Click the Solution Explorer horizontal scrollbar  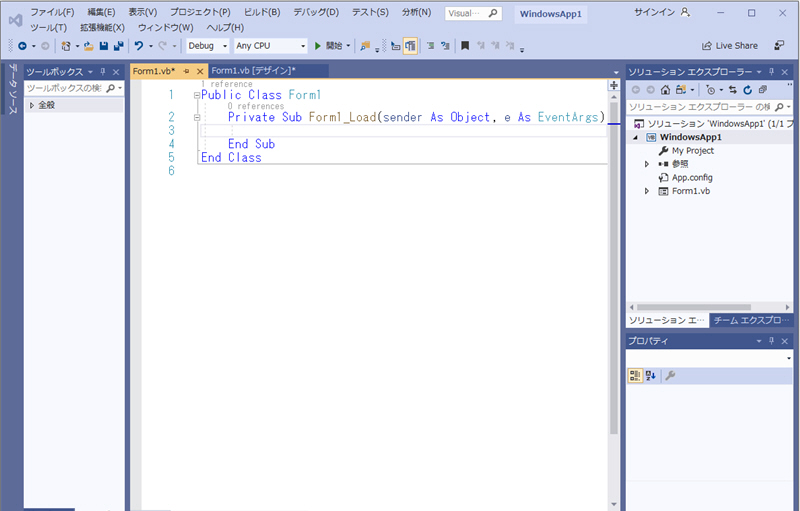[694, 307]
